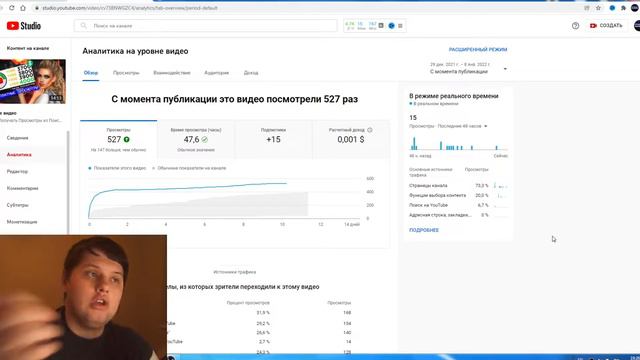640x360 pixels.
Task: Expand the Просмотры Последние 48 часов dropdown
Action: [x=448, y=126]
